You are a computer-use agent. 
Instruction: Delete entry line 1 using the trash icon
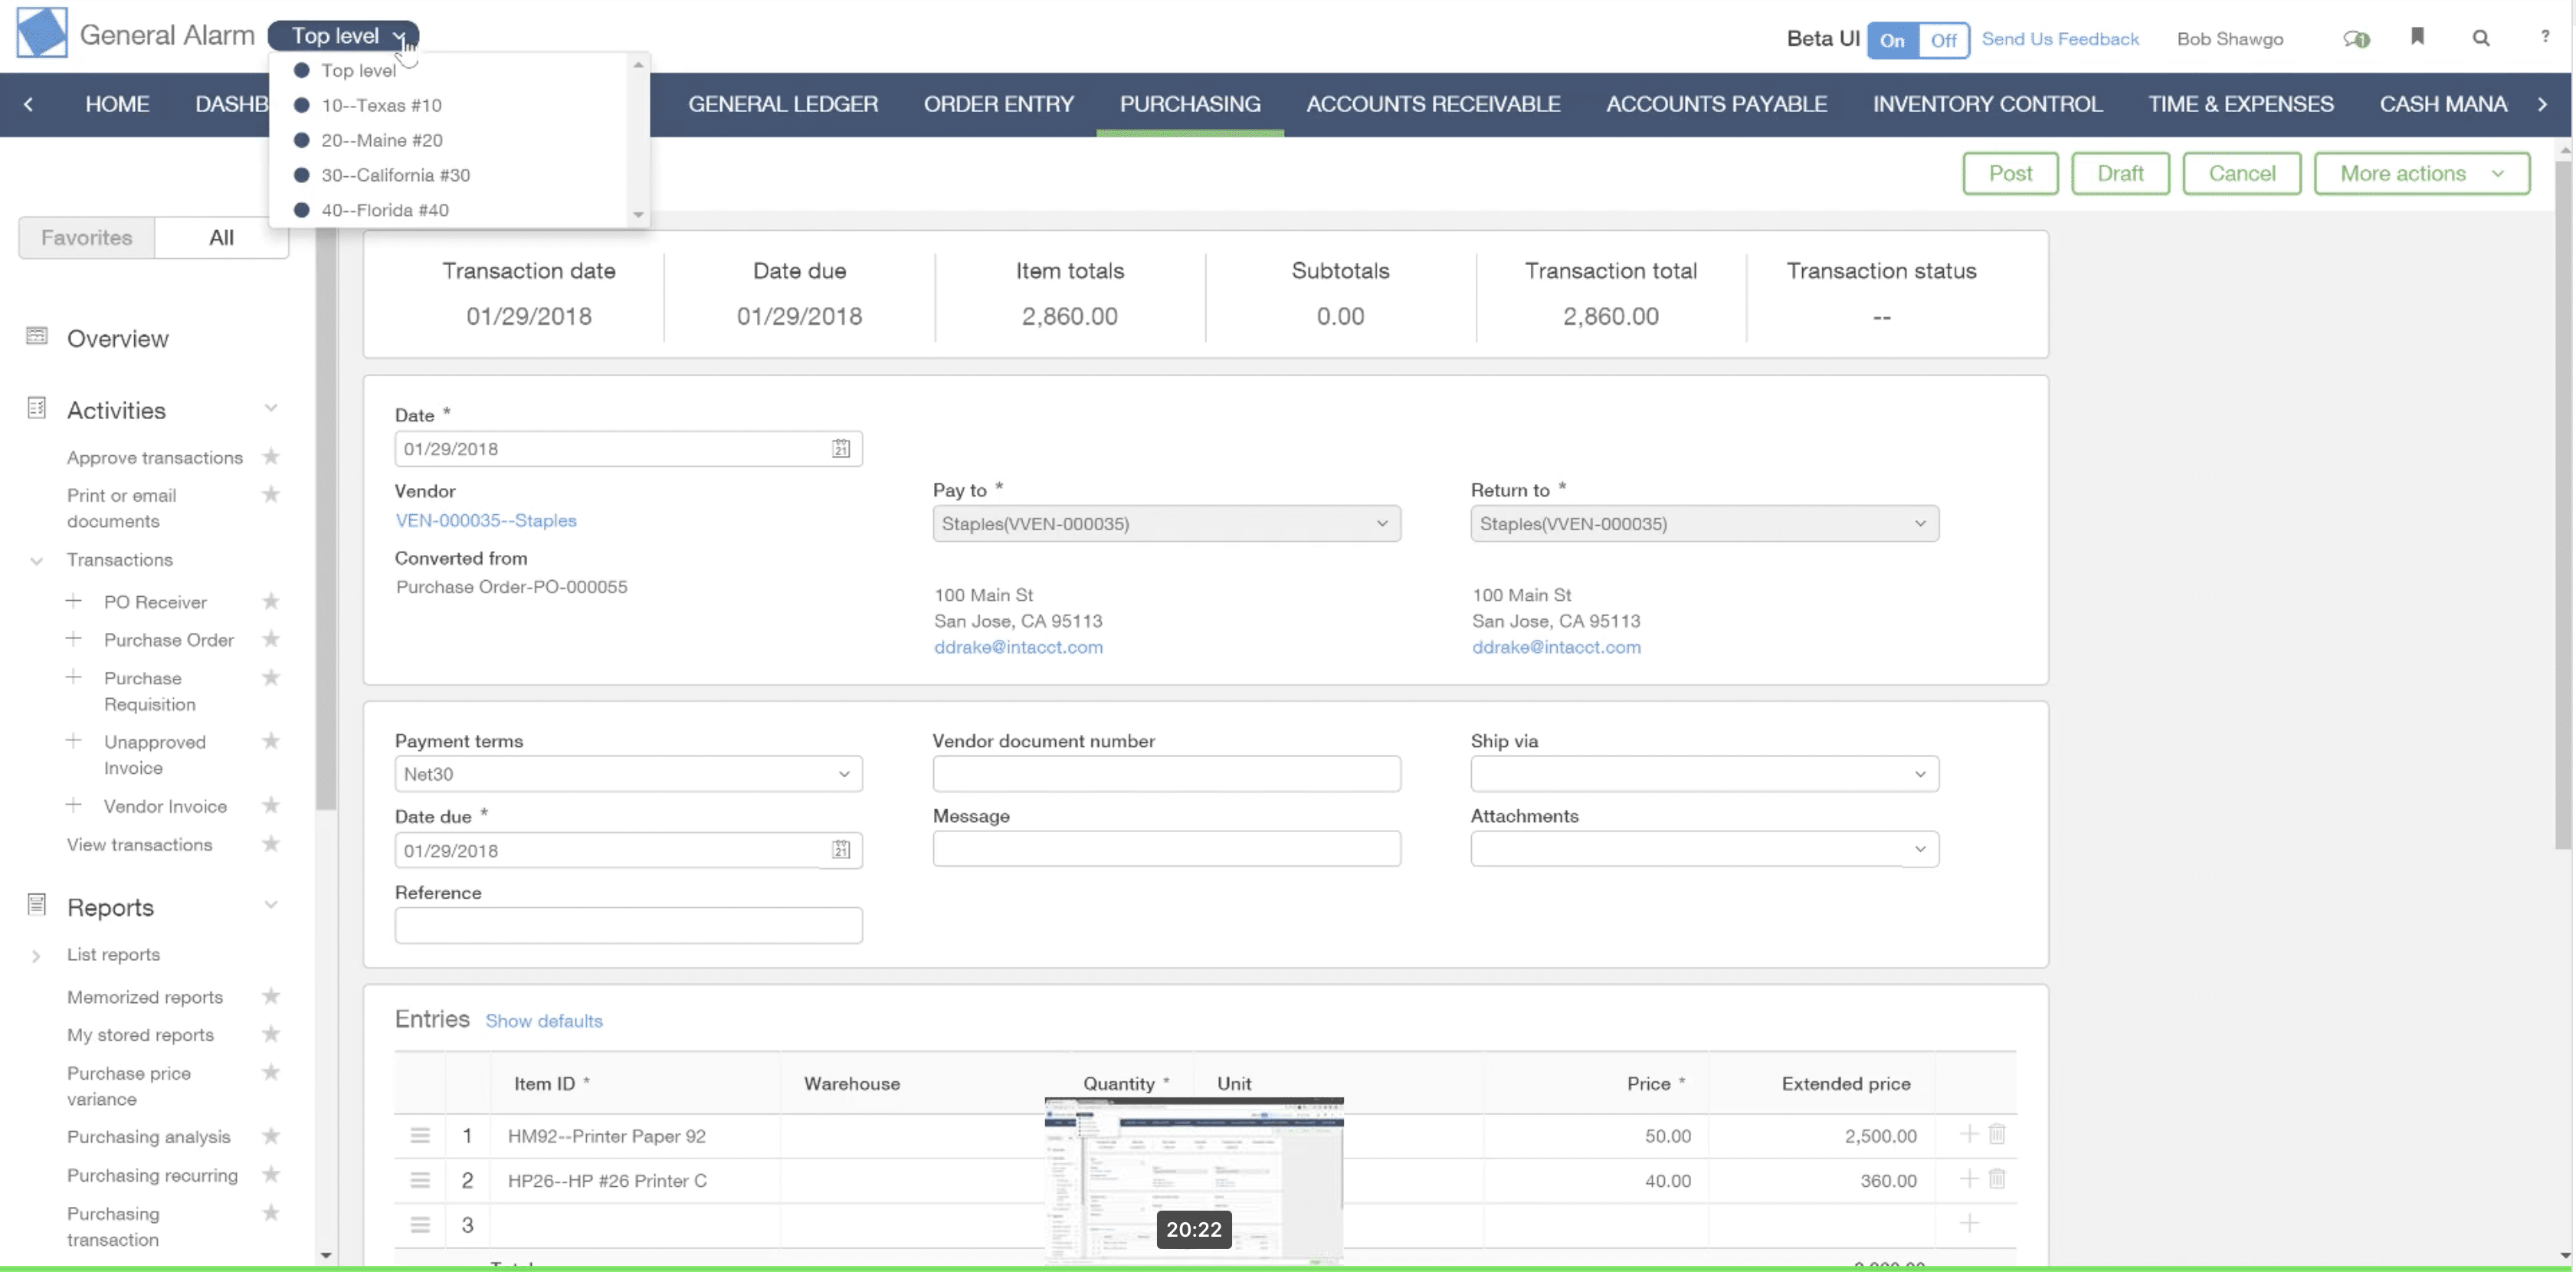tap(1997, 1135)
